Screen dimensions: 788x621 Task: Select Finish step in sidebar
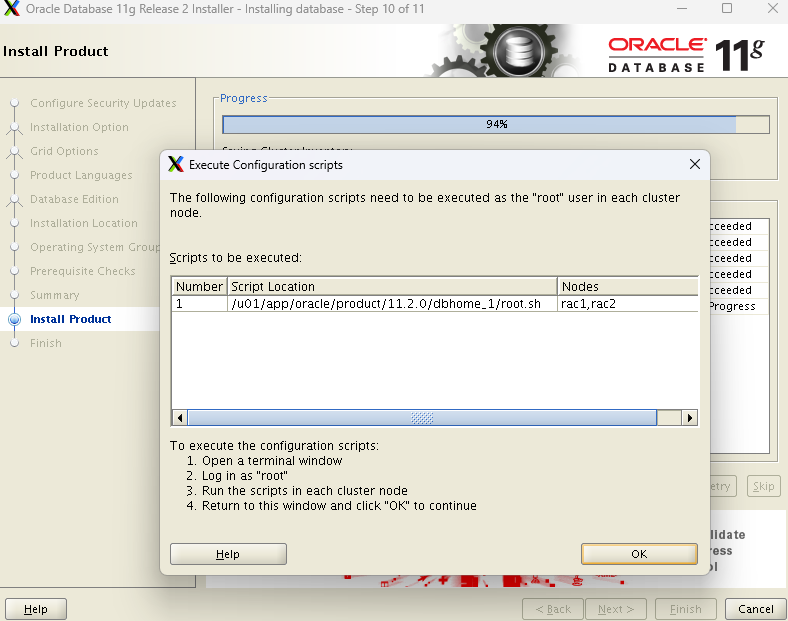[x=46, y=343]
